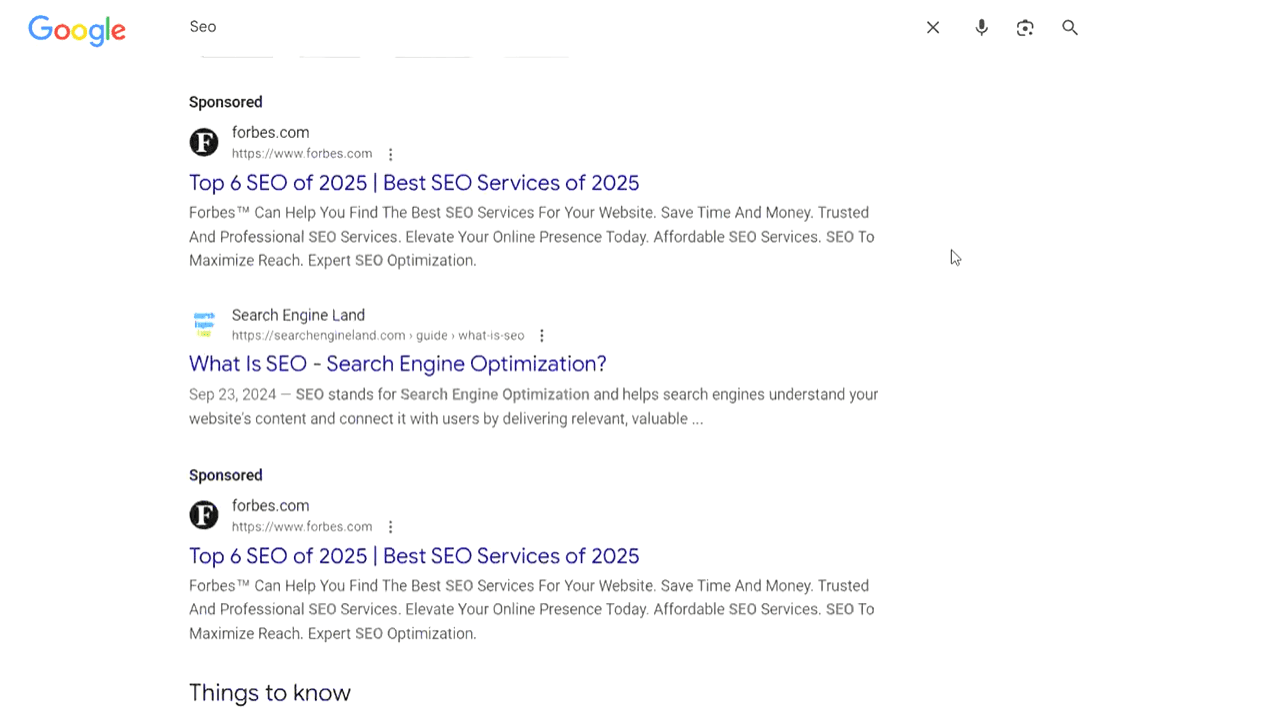Expand three-dot options on second Forbes ad

pos(391,527)
